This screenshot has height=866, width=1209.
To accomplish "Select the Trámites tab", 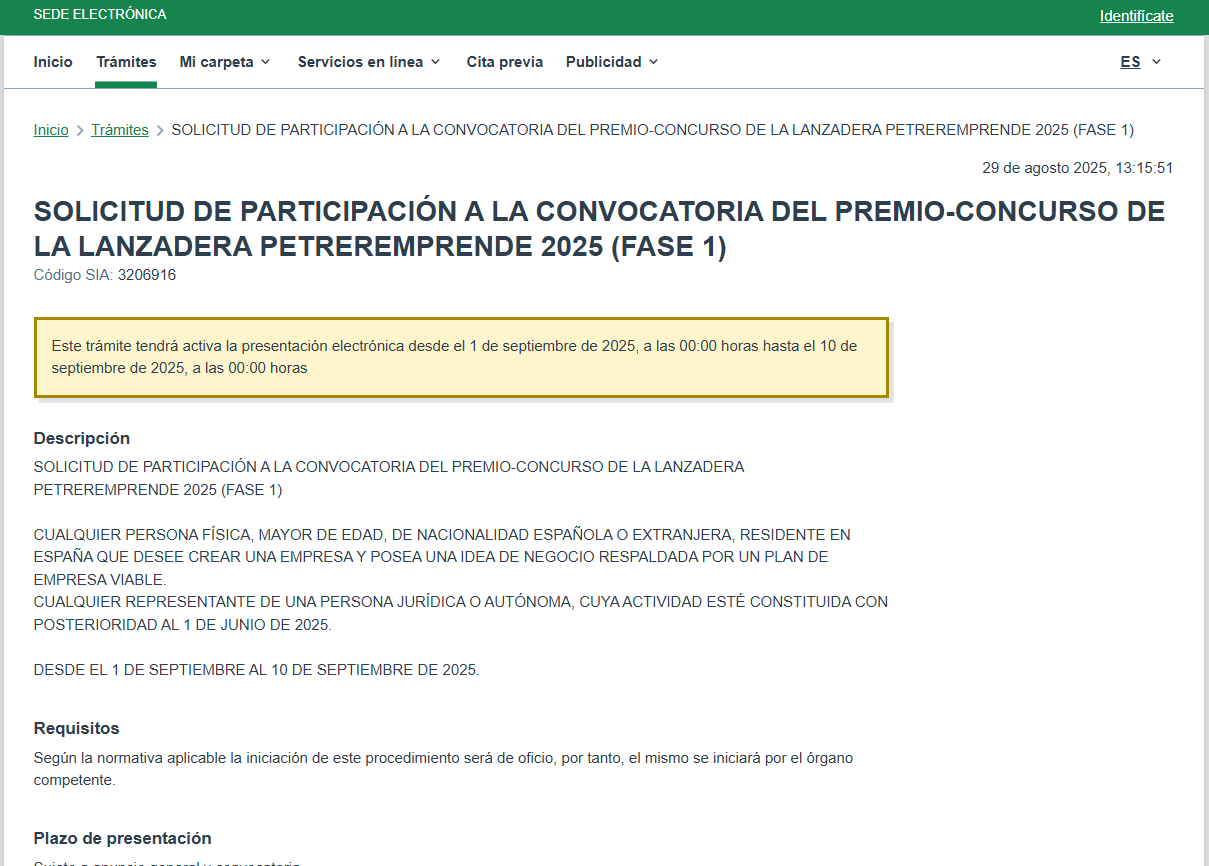I will (x=126, y=62).
